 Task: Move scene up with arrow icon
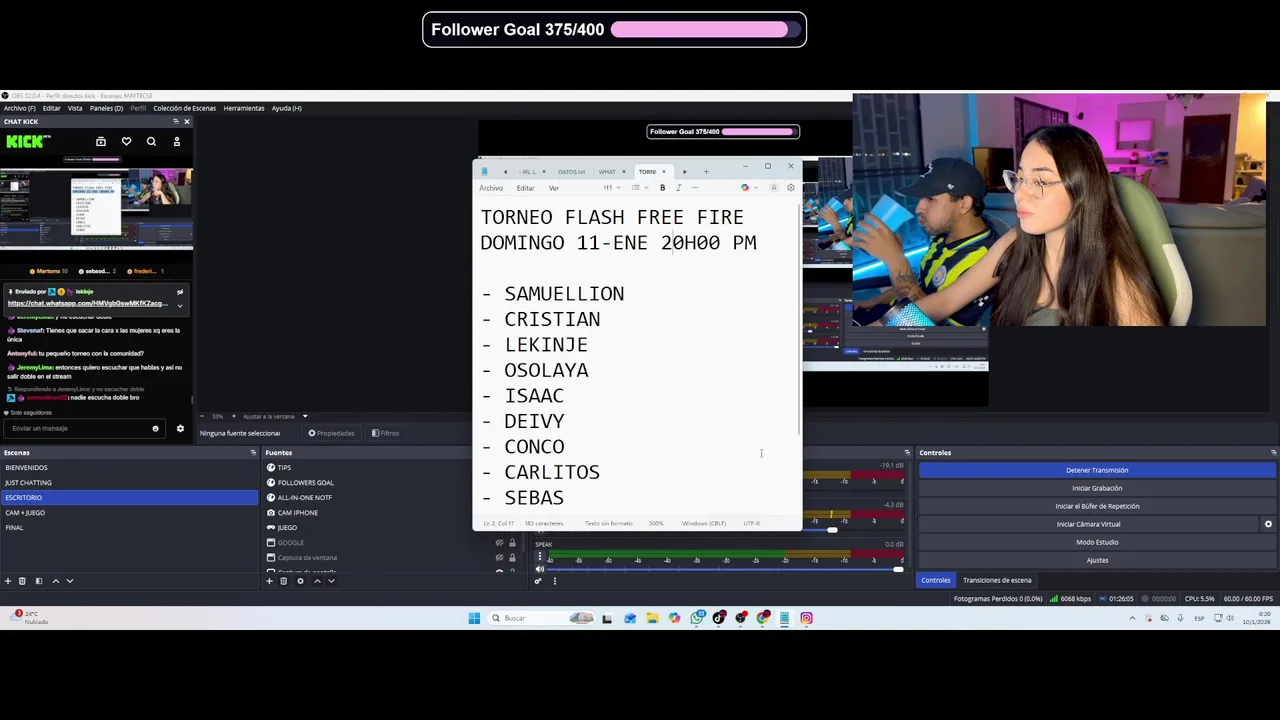pos(56,581)
